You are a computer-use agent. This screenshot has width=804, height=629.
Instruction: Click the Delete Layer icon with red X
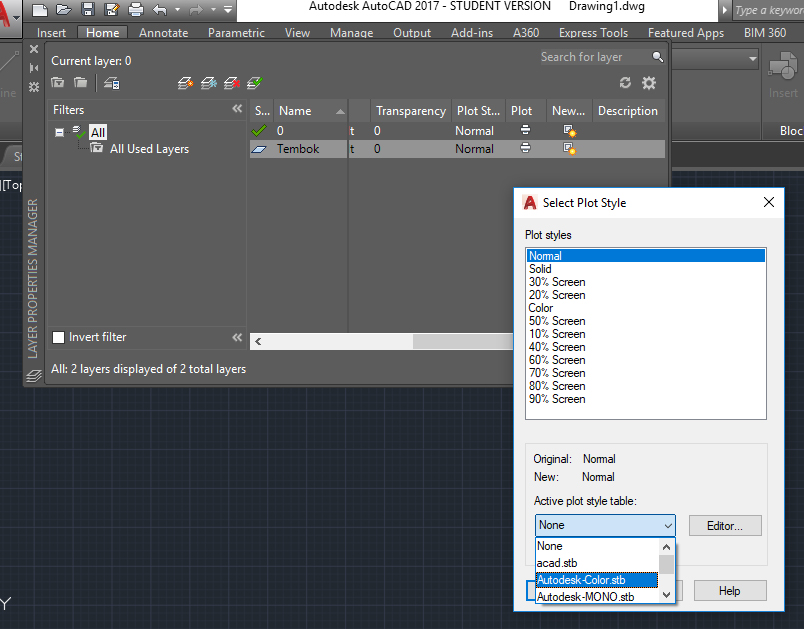pos(231,83)
